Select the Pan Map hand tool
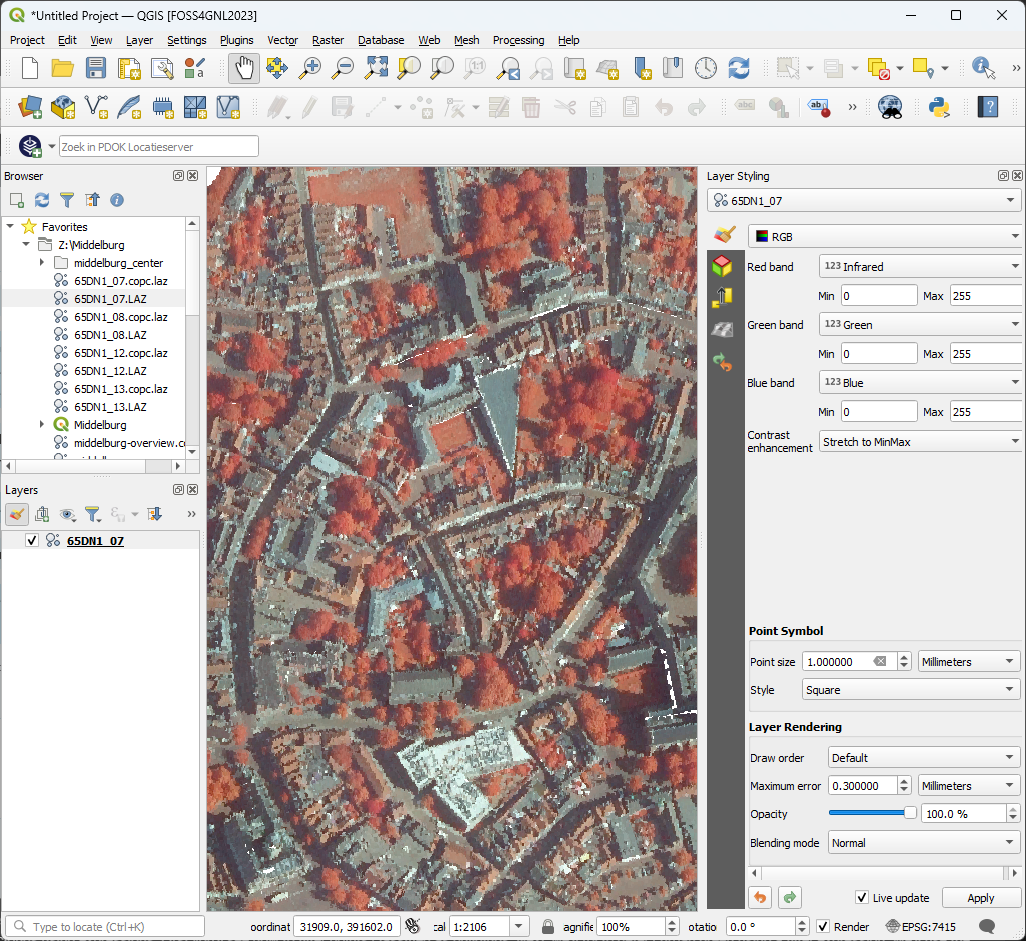This screenshot has width=1026, height=941. point(244,68)
